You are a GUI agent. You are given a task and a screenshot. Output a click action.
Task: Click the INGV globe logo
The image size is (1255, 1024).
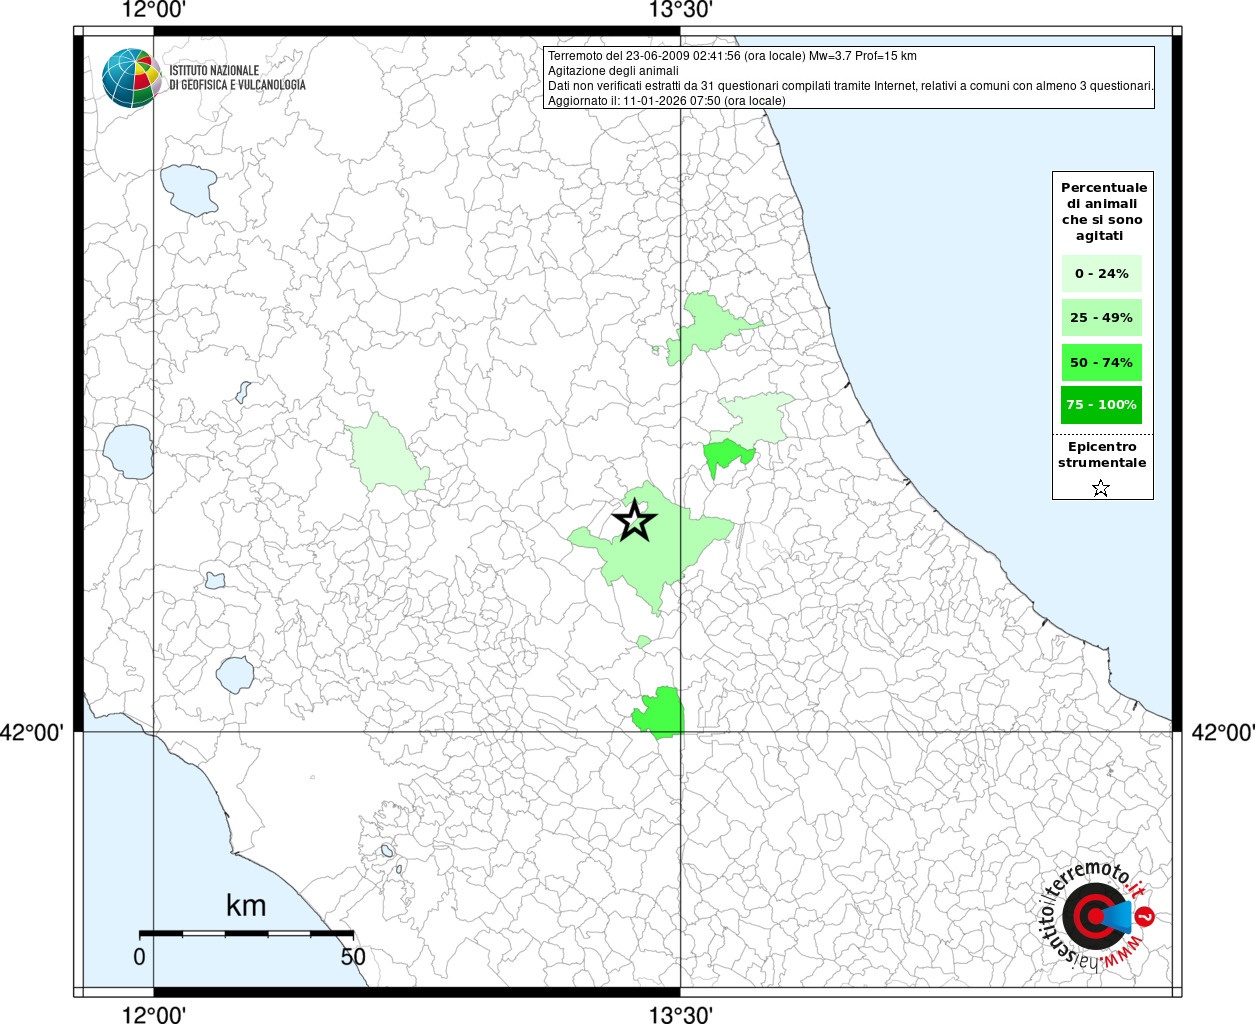[x=131, y=77]
